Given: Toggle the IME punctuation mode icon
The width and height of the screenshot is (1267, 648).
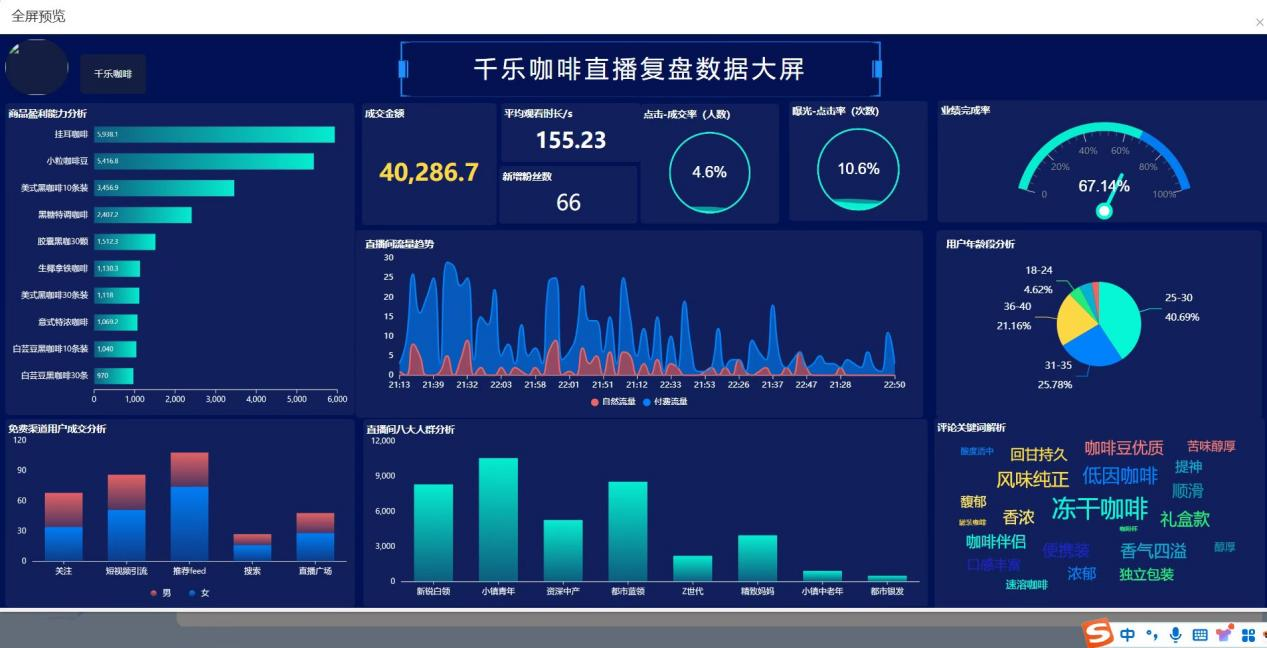Looking at the screenshot, I should pos(1151,634).
